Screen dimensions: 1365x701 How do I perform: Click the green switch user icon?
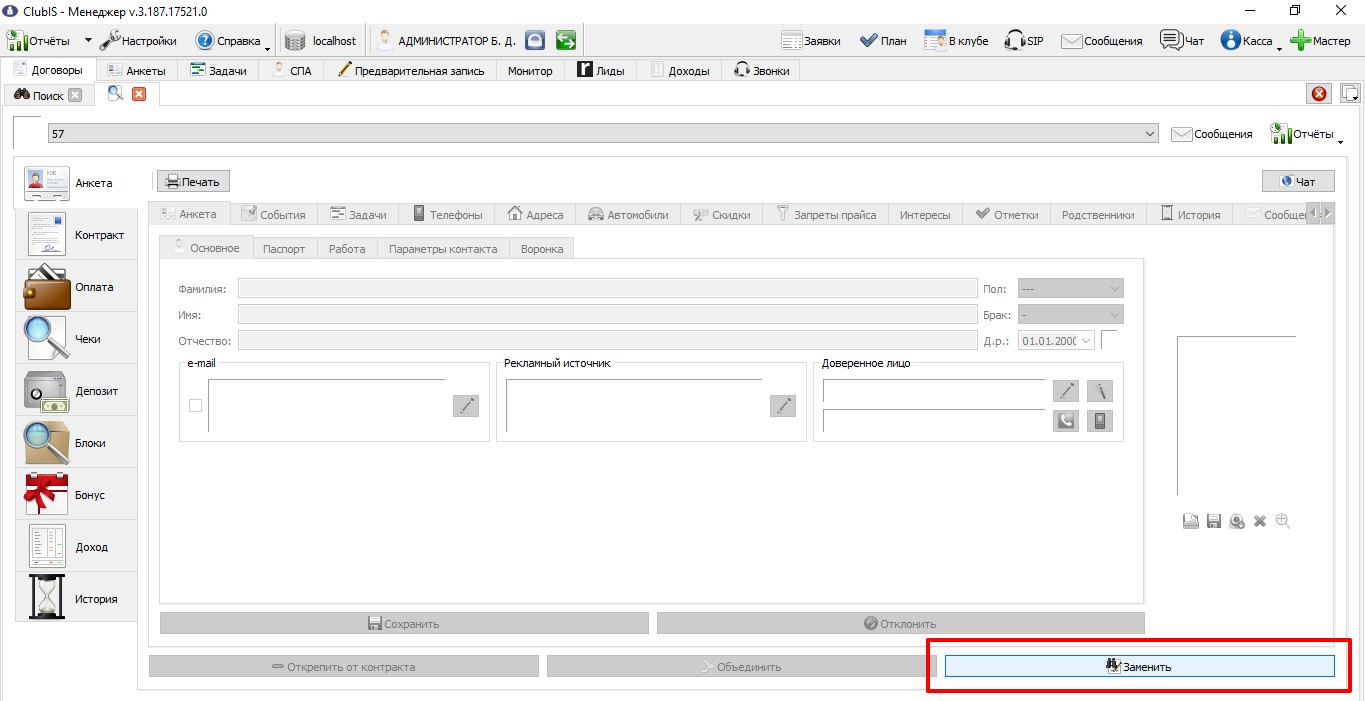(566, 41)
